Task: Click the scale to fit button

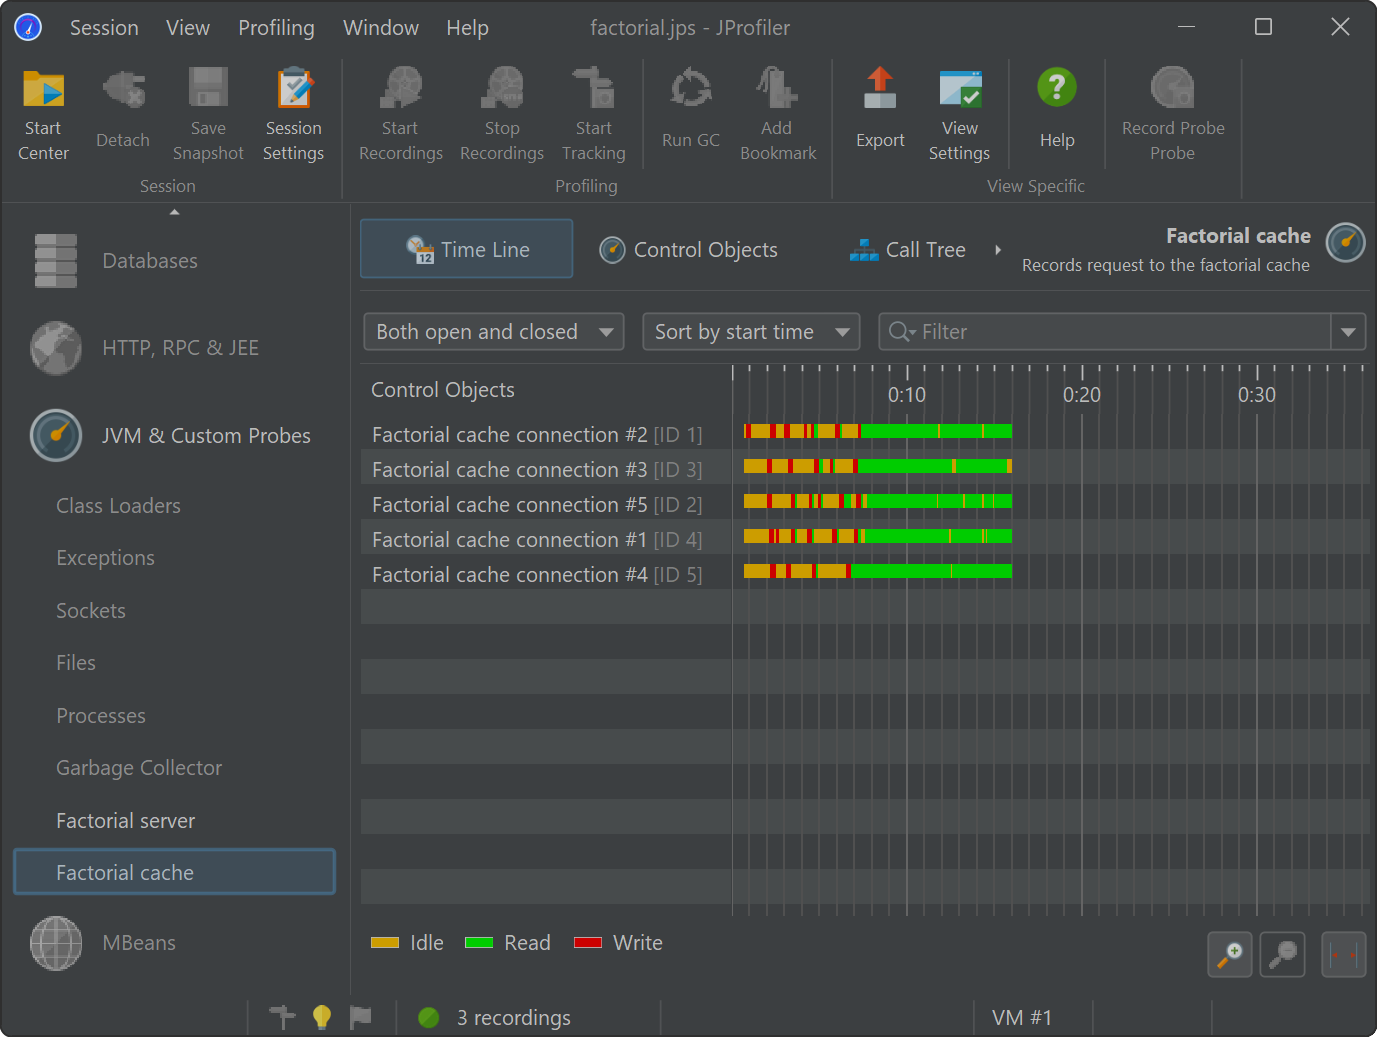Action: click(1344, 955)
